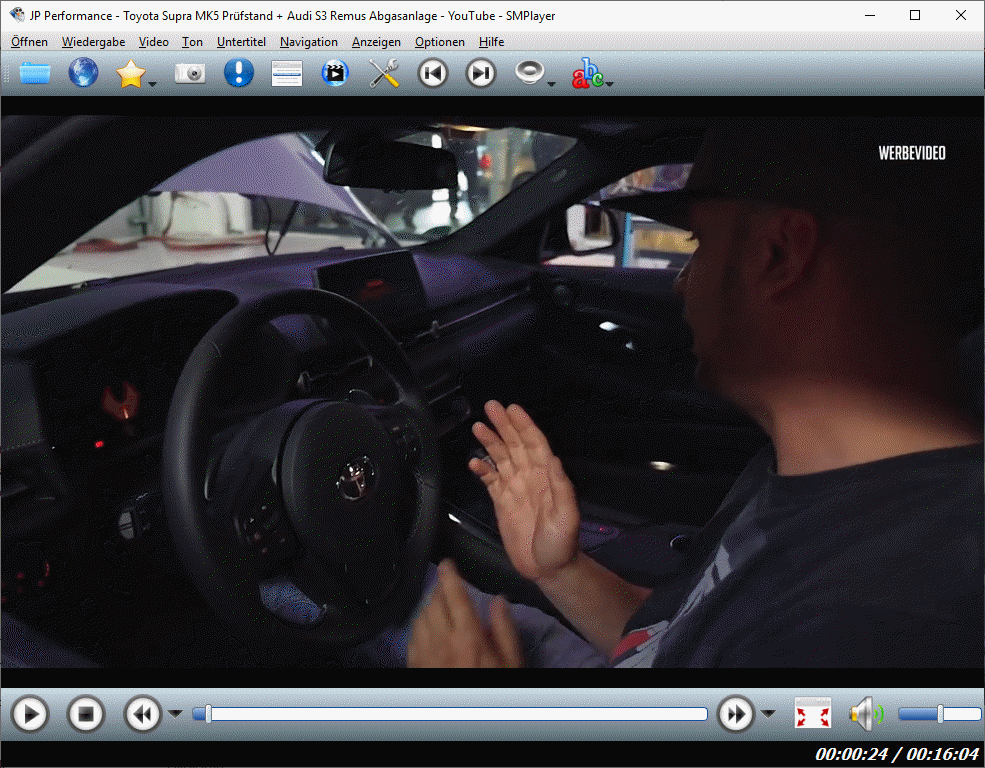The image size is (985, 768).
Task: Show file information with the blue exclamation icon
Action: 239,73
